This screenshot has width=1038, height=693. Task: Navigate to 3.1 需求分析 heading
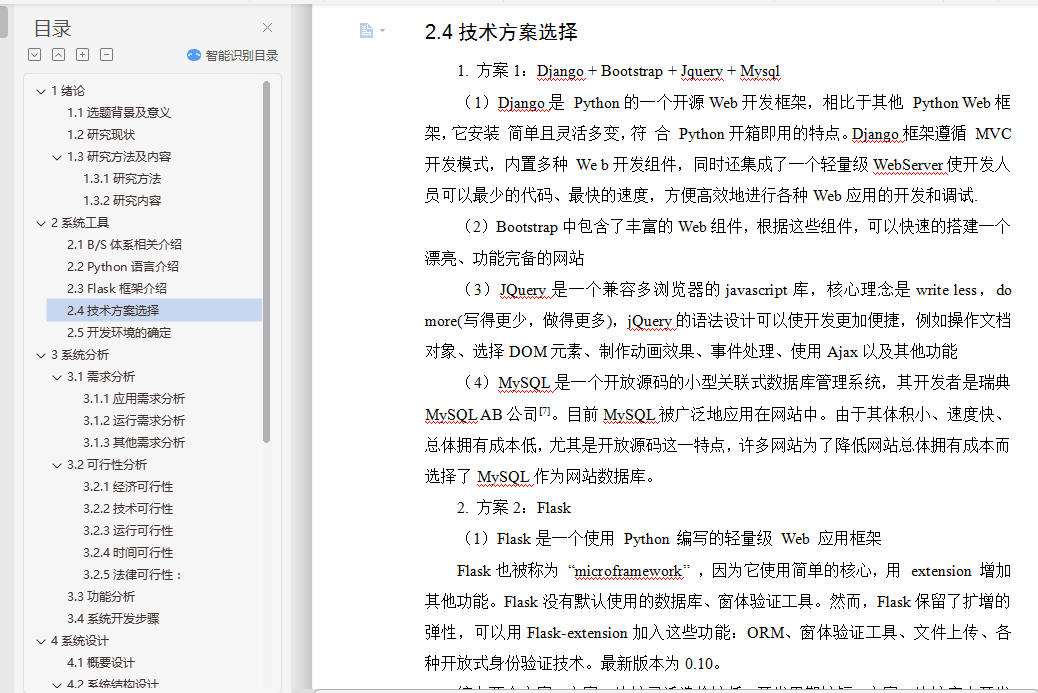click(101, 377)
